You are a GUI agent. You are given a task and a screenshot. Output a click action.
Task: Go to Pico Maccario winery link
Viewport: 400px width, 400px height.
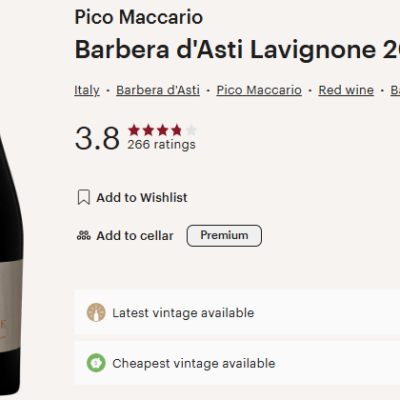(x=259, y=90)
